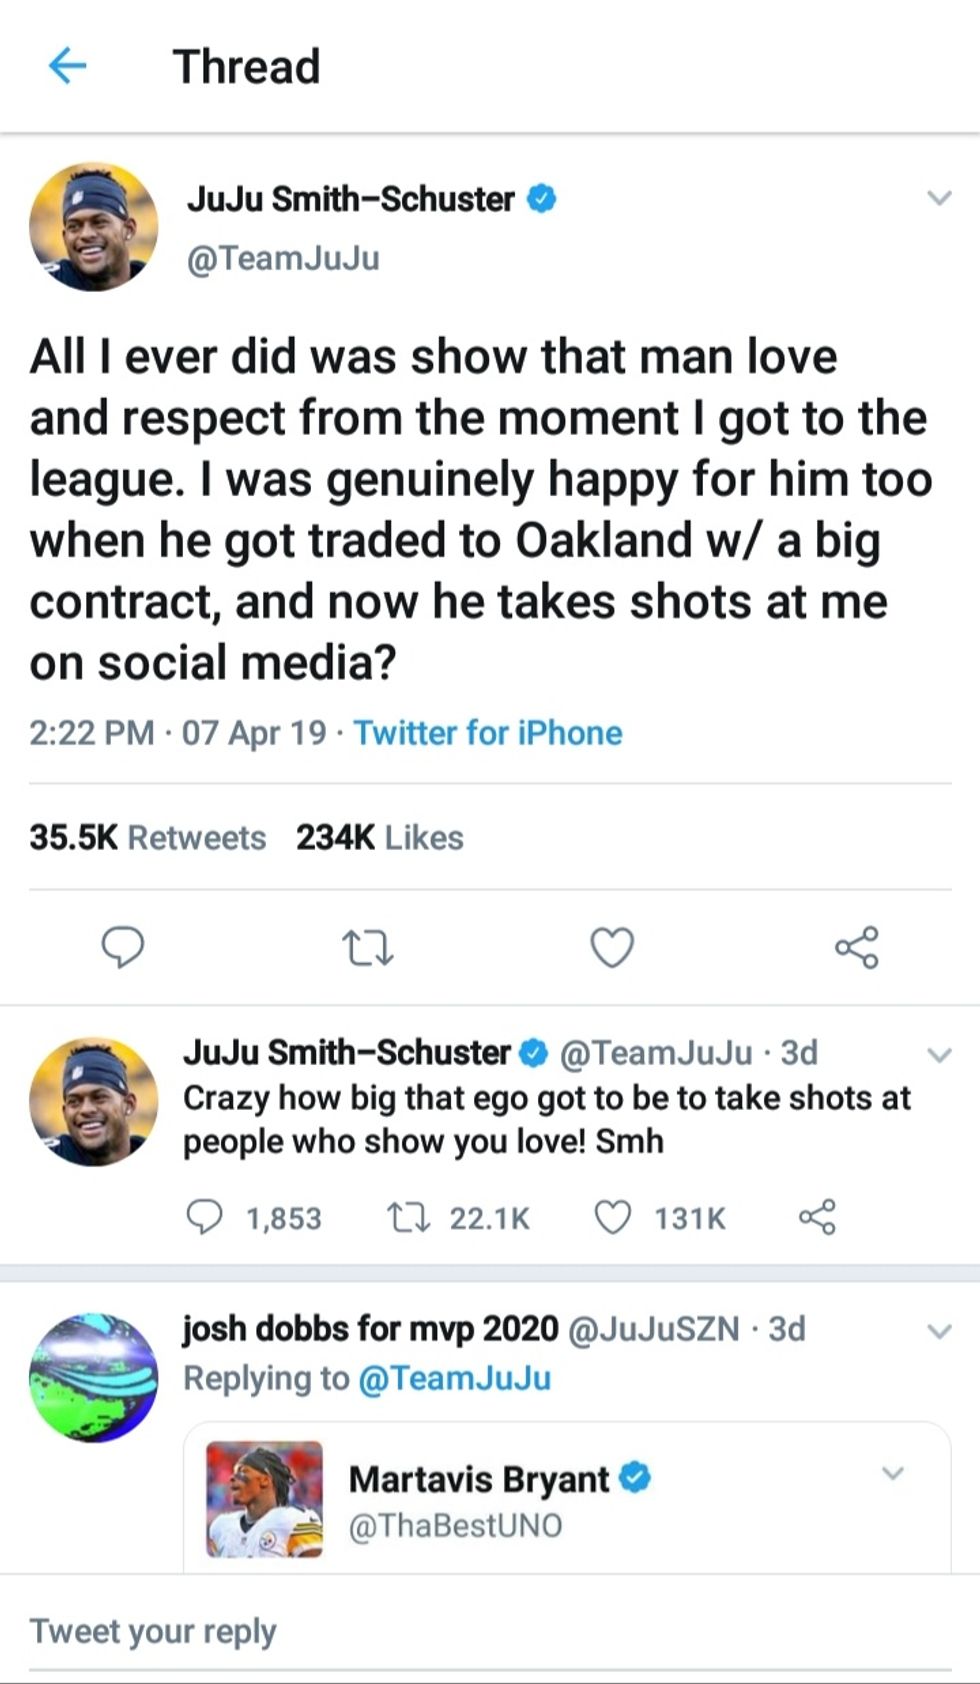The width and height of the screenshot is (980, 1684).
Task: Open josh dobbs for mvp avatar
Action: (93, 1377)
